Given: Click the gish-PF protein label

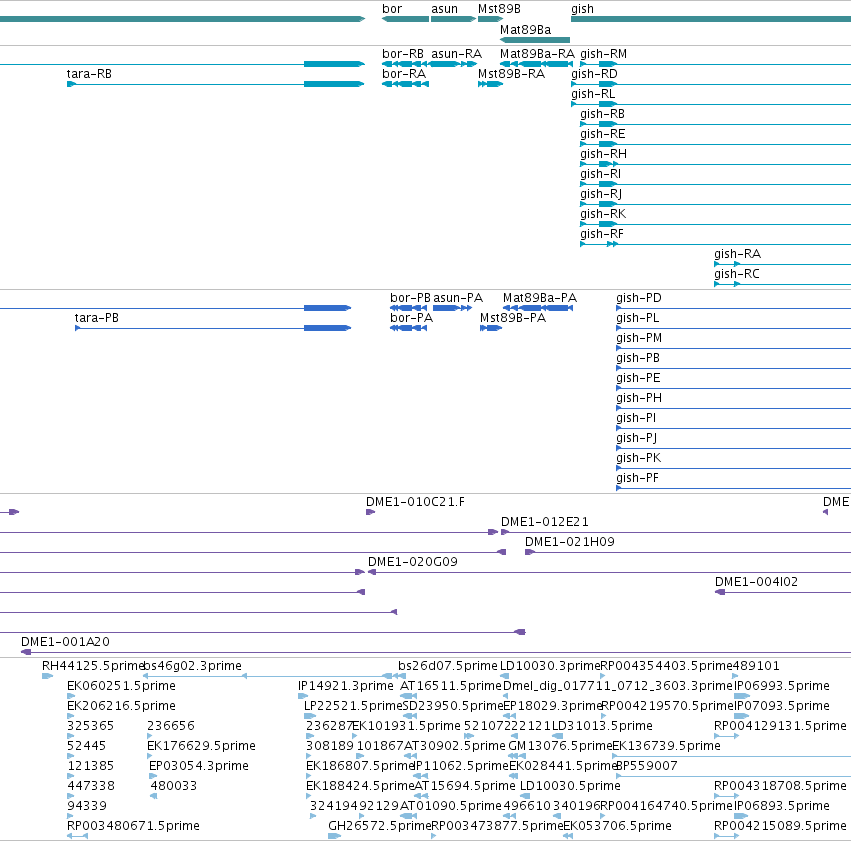Looking at the screenshot, I should coord(638,478).
